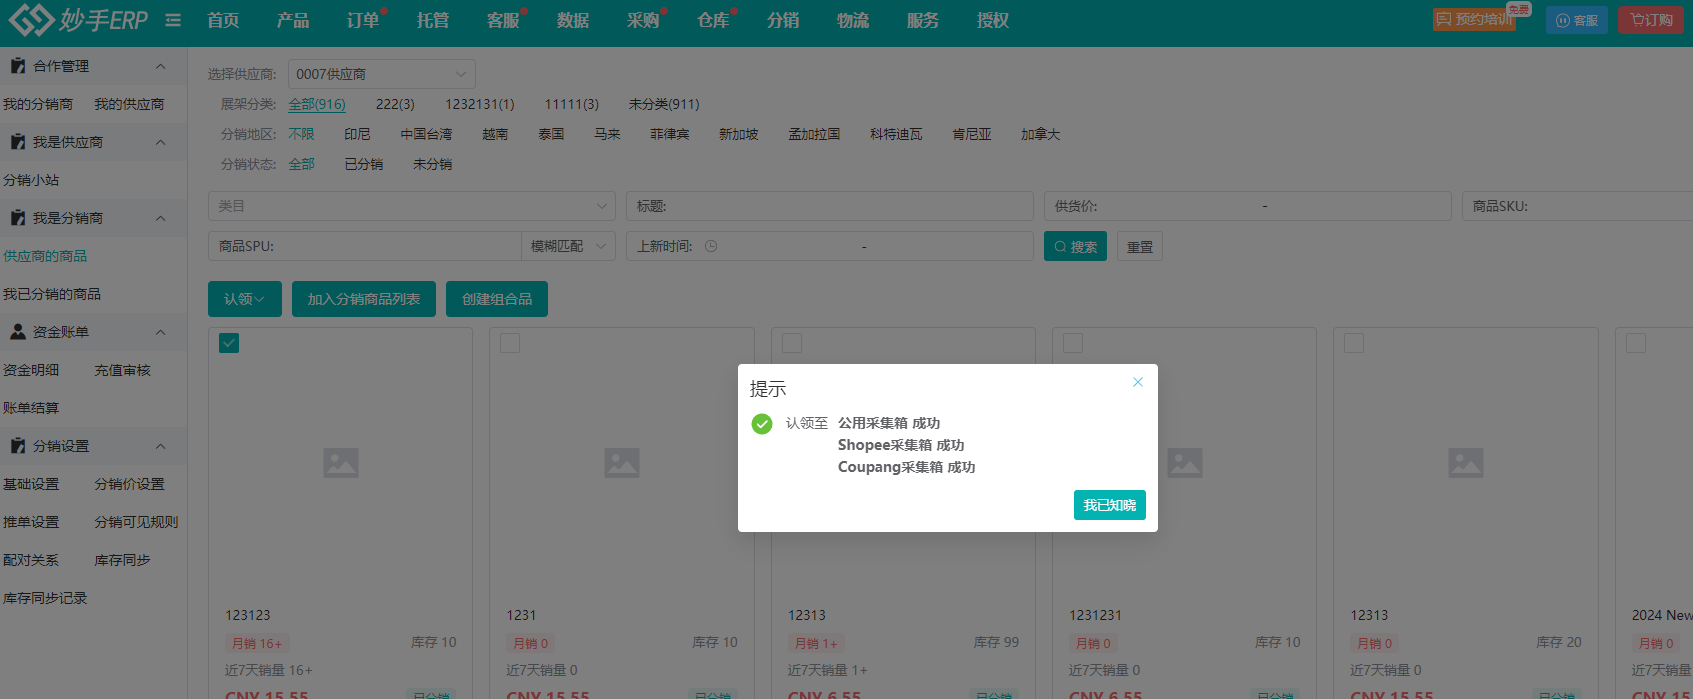
Task: Open 订单 in top navigation
Action: (363, 20)
